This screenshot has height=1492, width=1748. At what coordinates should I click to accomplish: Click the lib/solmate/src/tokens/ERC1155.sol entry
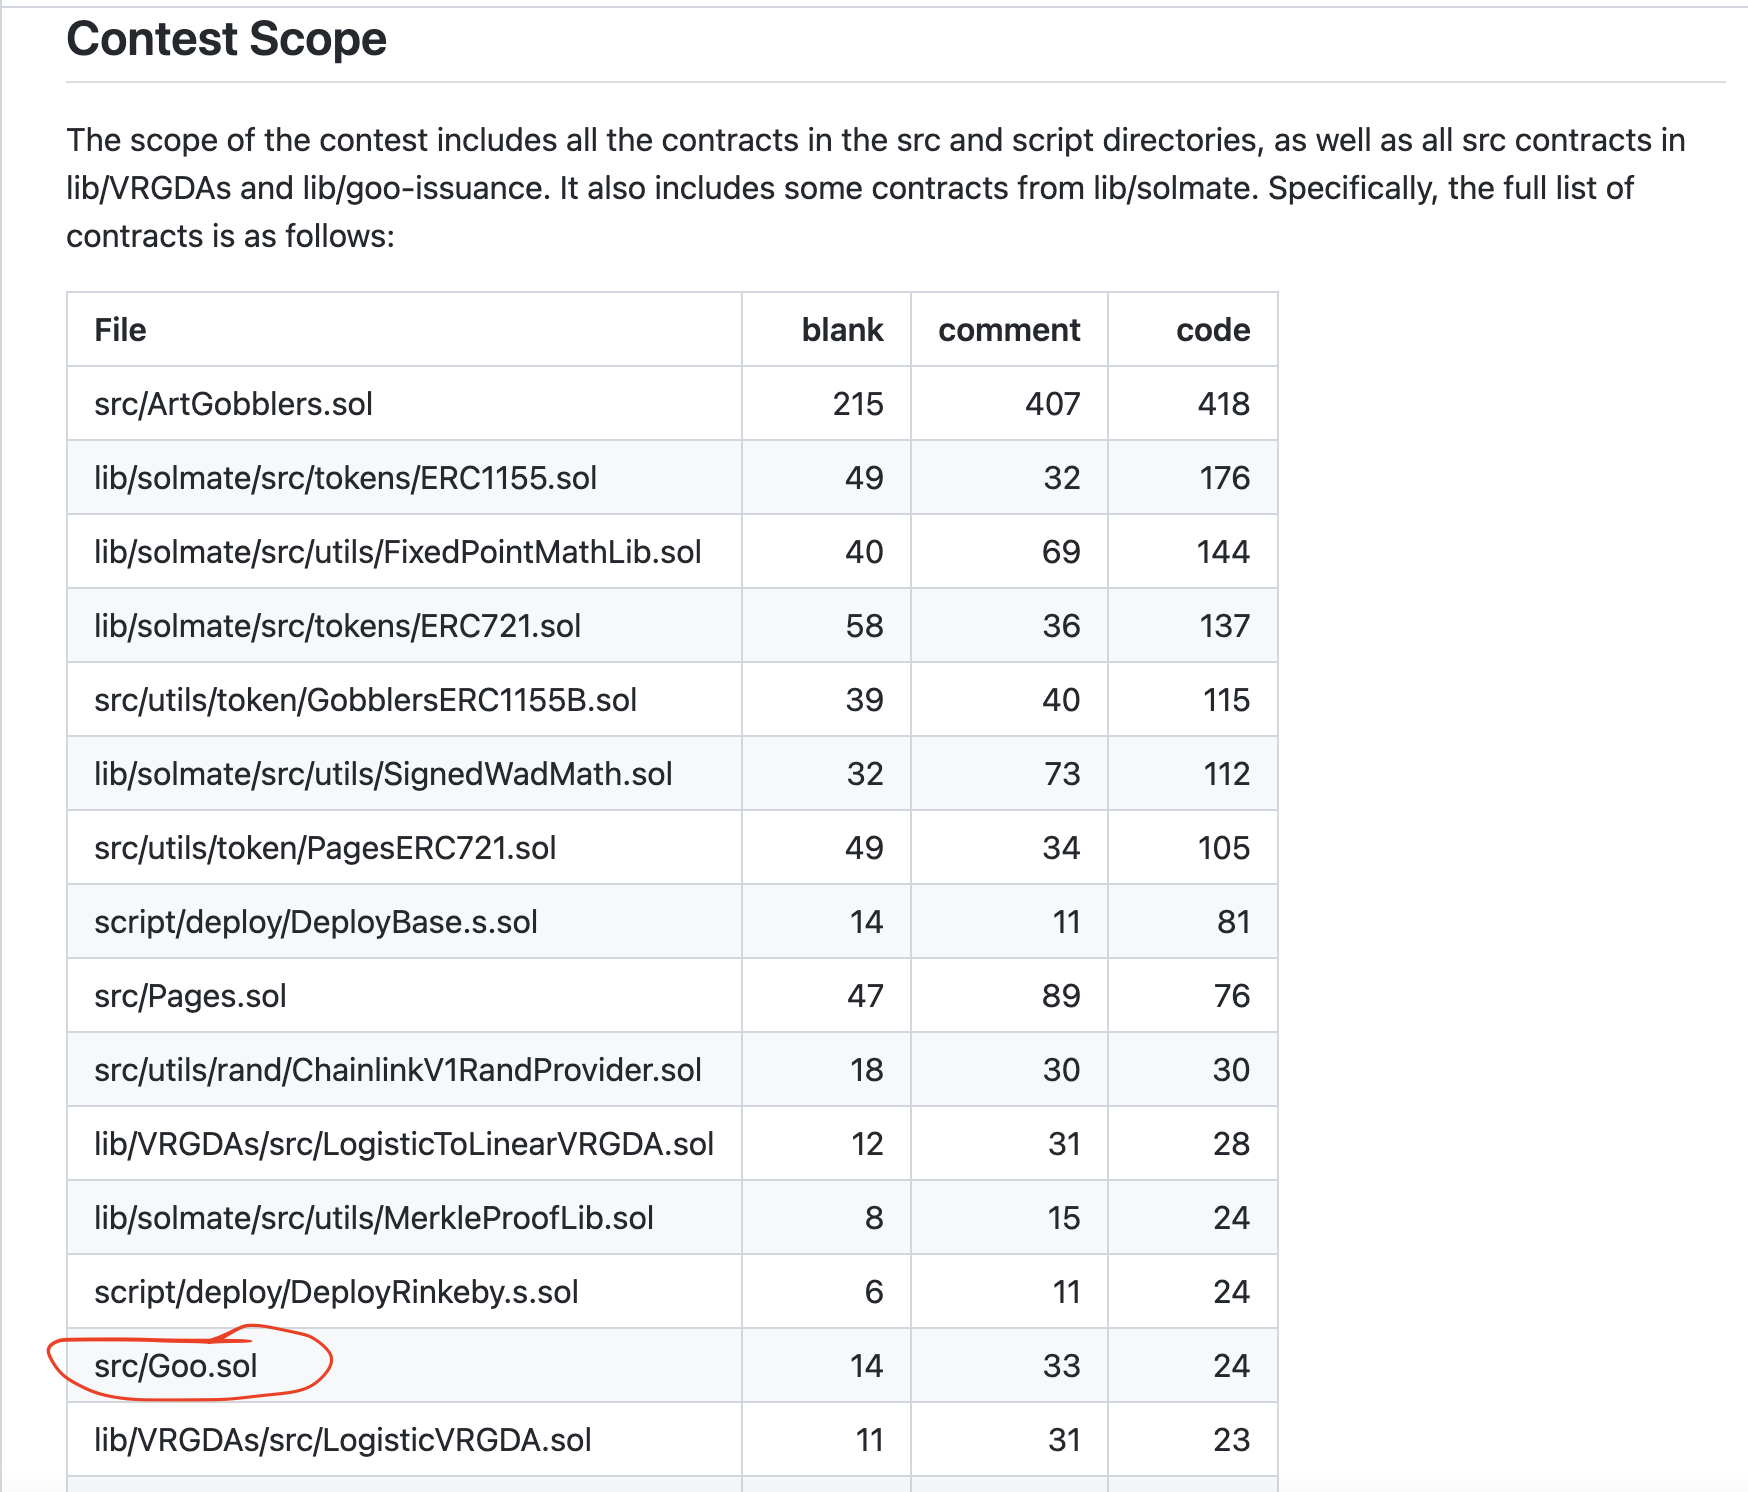345,478
